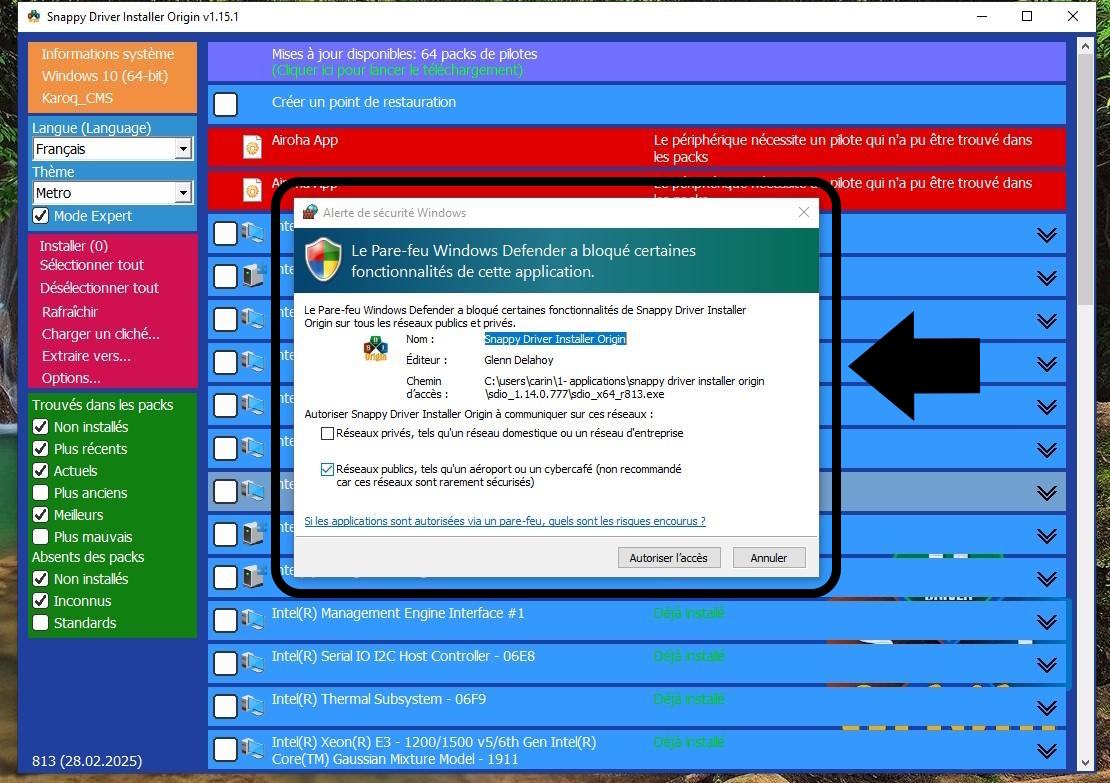Click device icon for Intel Thermal Subsystem - 06F9
This screenshot has height=783, width=1110.
coord(252,706)
